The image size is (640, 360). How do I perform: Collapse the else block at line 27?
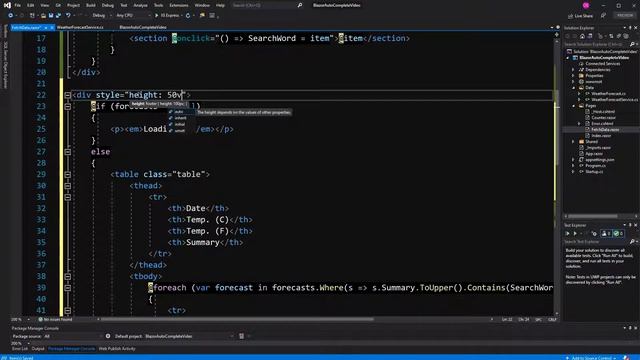(x=68, y=152)
